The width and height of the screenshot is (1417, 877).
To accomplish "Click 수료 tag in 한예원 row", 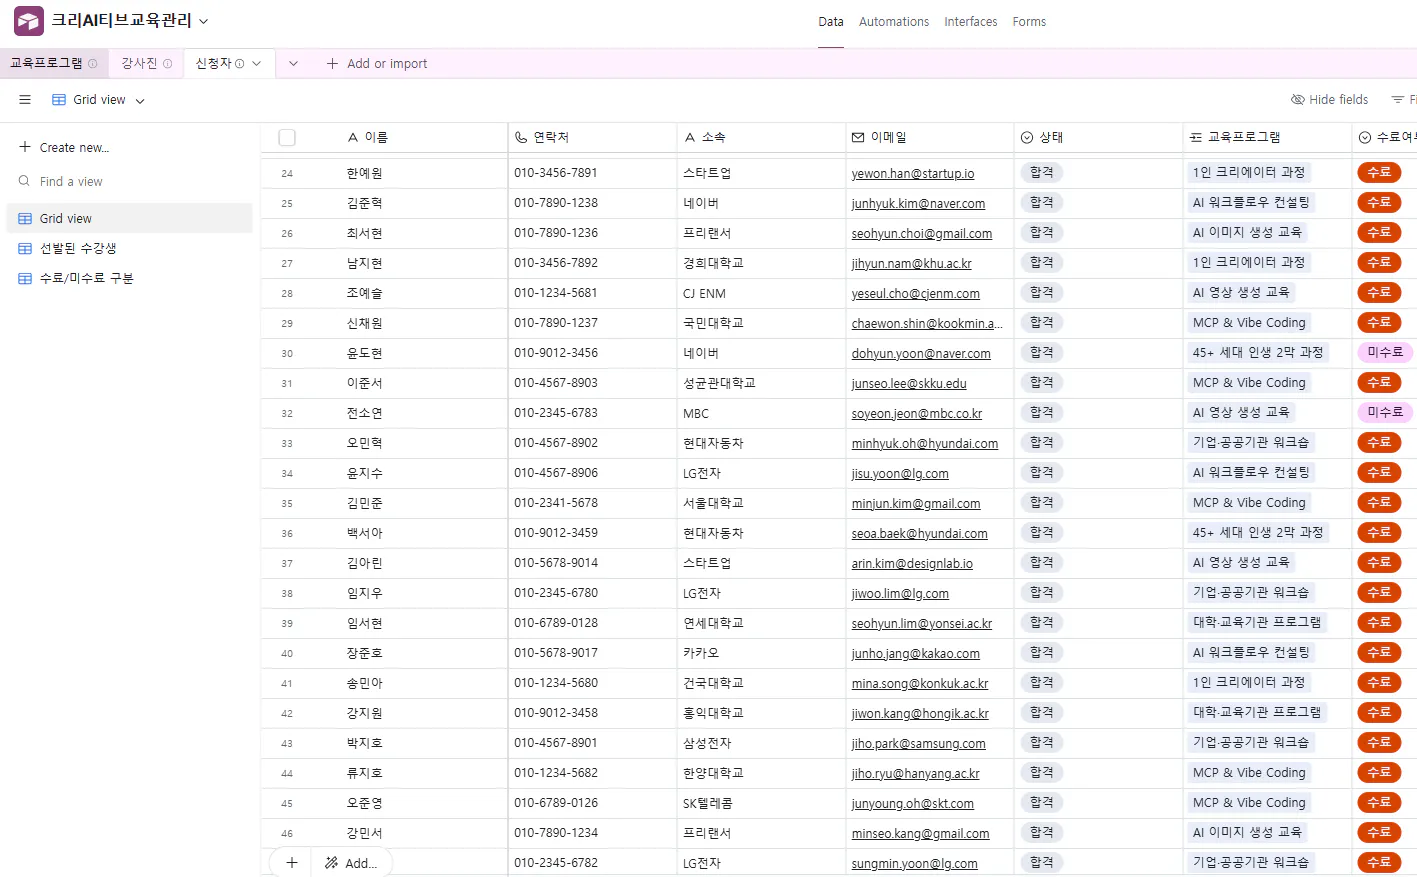I will point(1379,172).
